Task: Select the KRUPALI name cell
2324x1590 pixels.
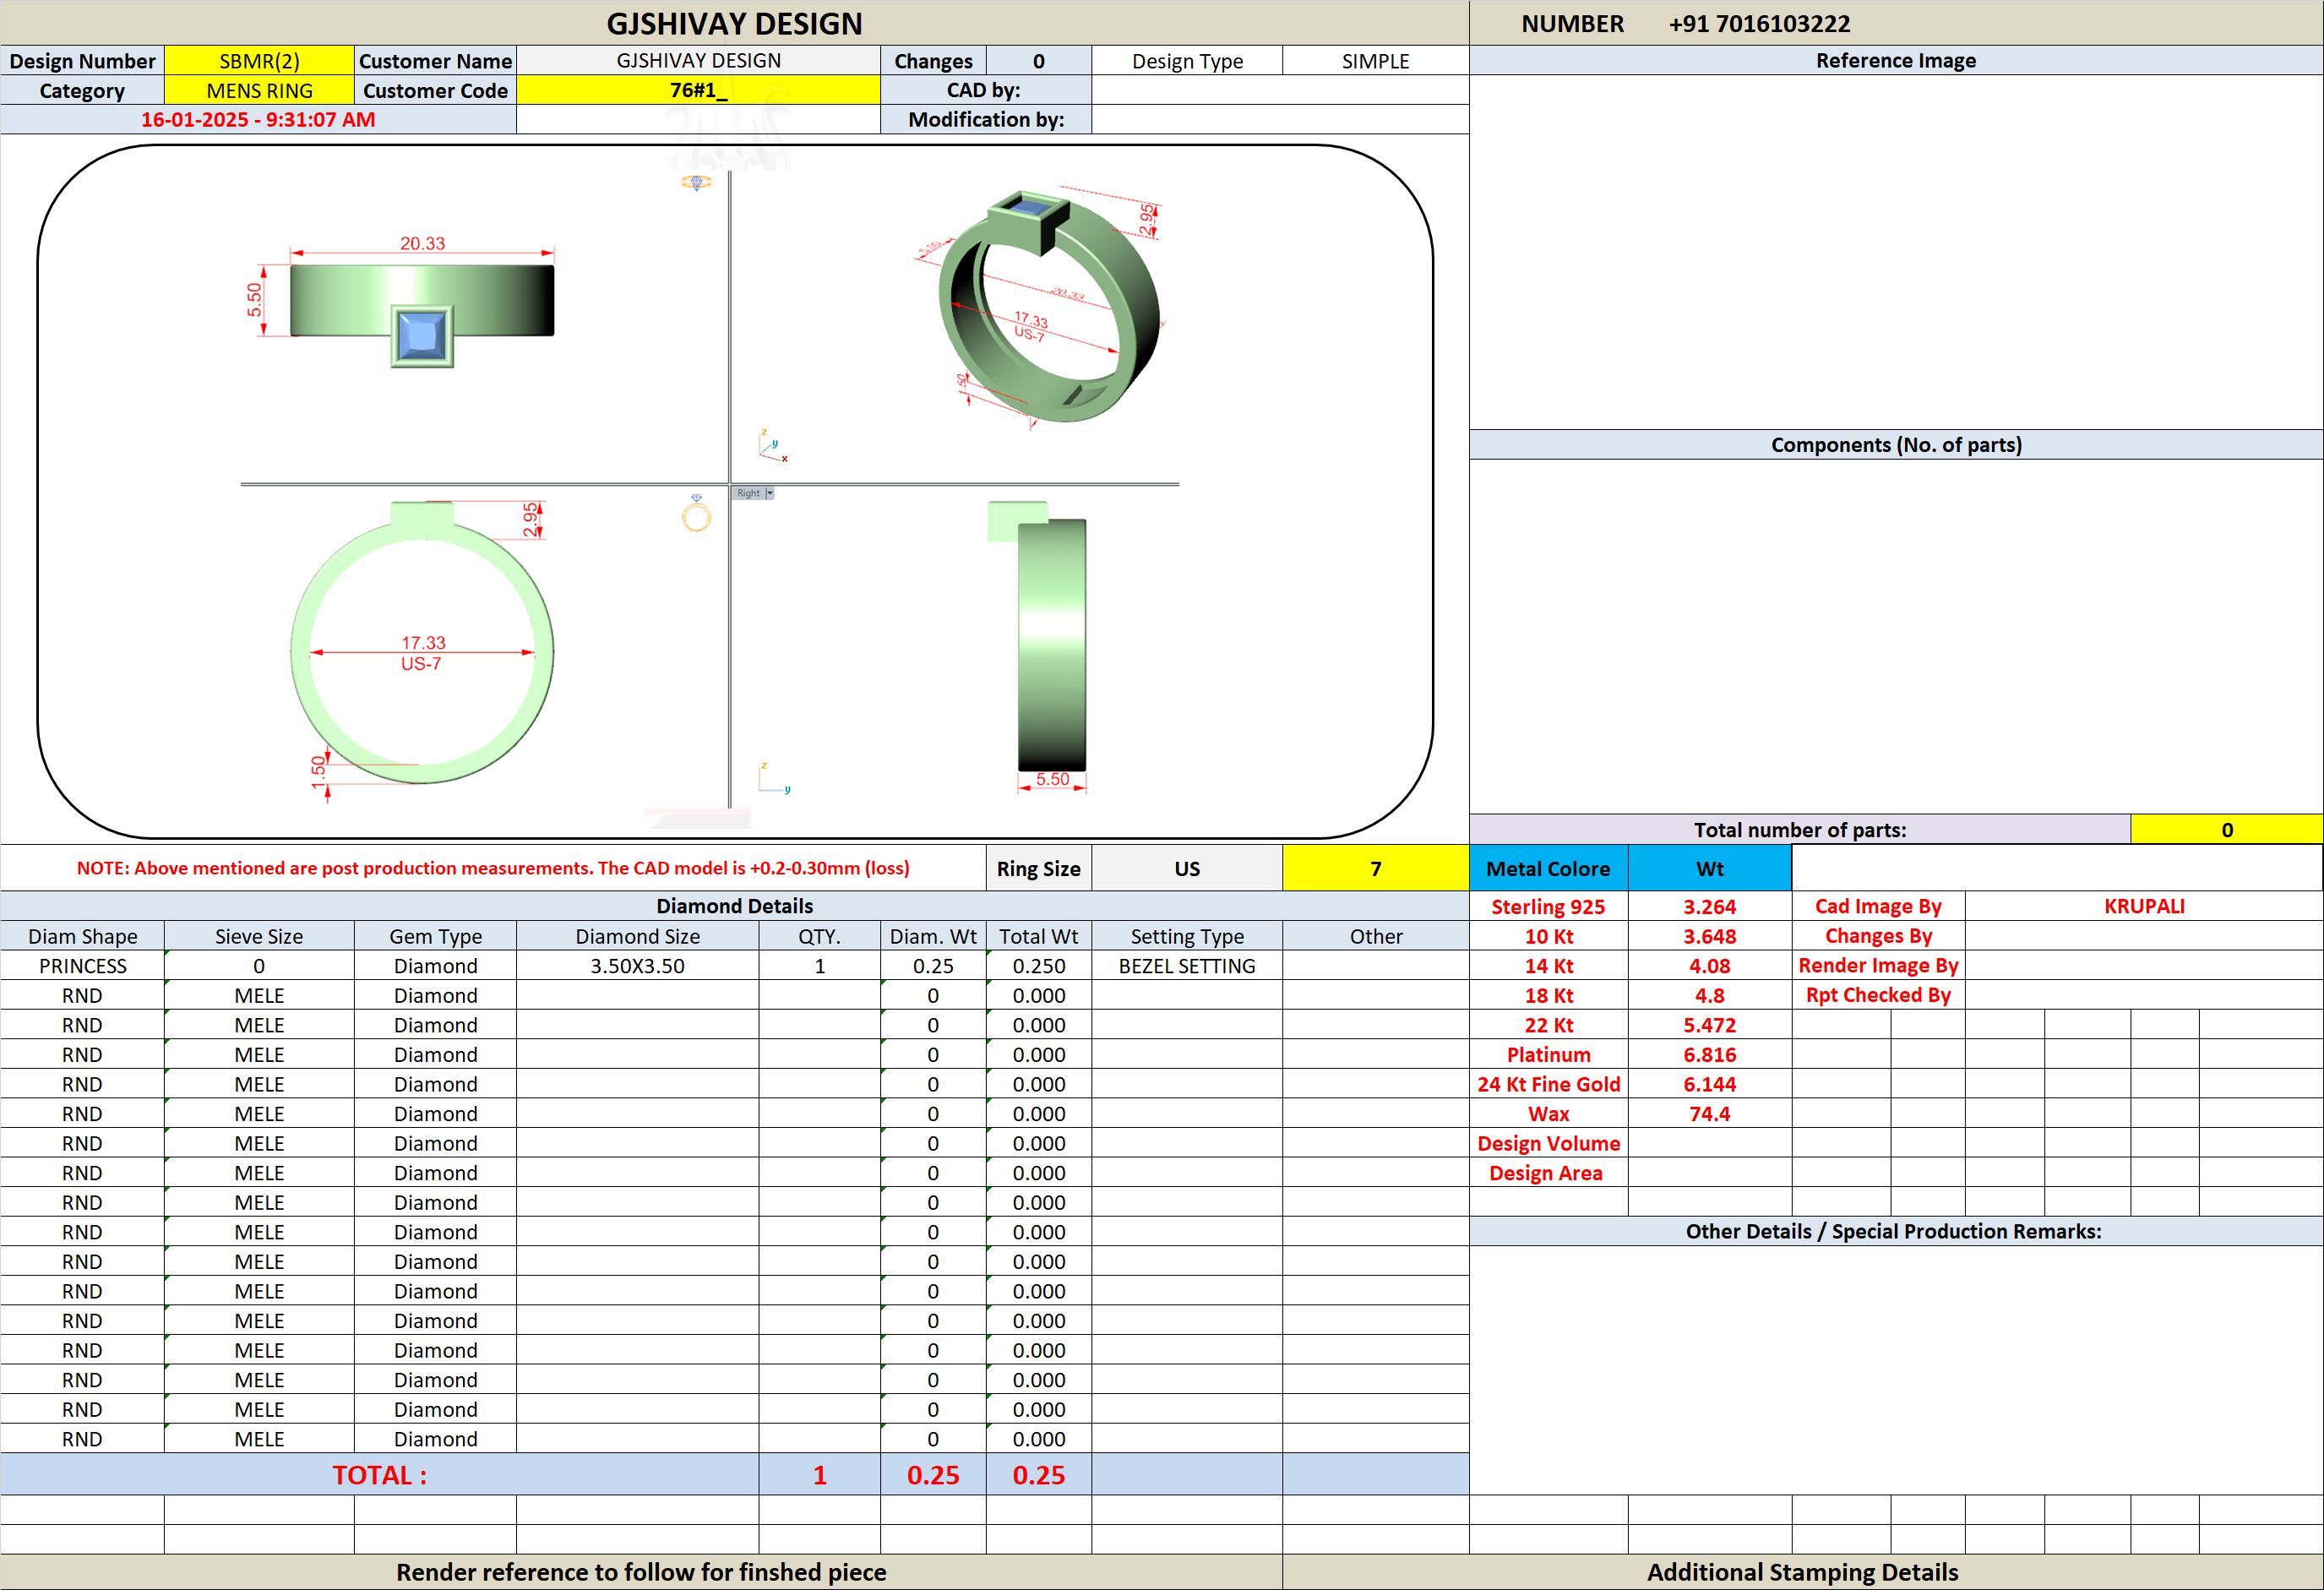Action: [x=2144, y=905]
